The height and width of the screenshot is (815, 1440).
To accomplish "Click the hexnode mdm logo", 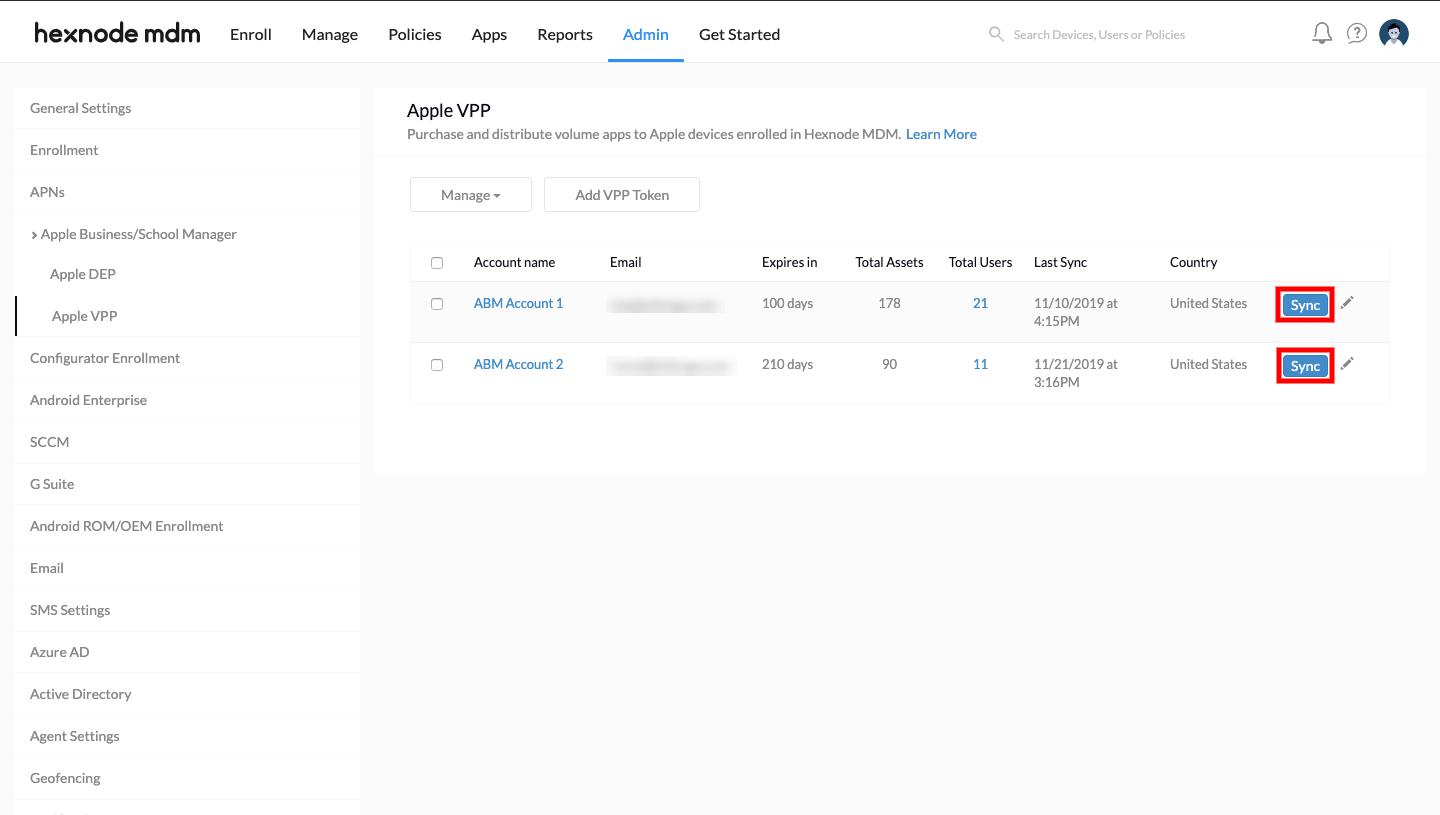I will click(117, 34).
